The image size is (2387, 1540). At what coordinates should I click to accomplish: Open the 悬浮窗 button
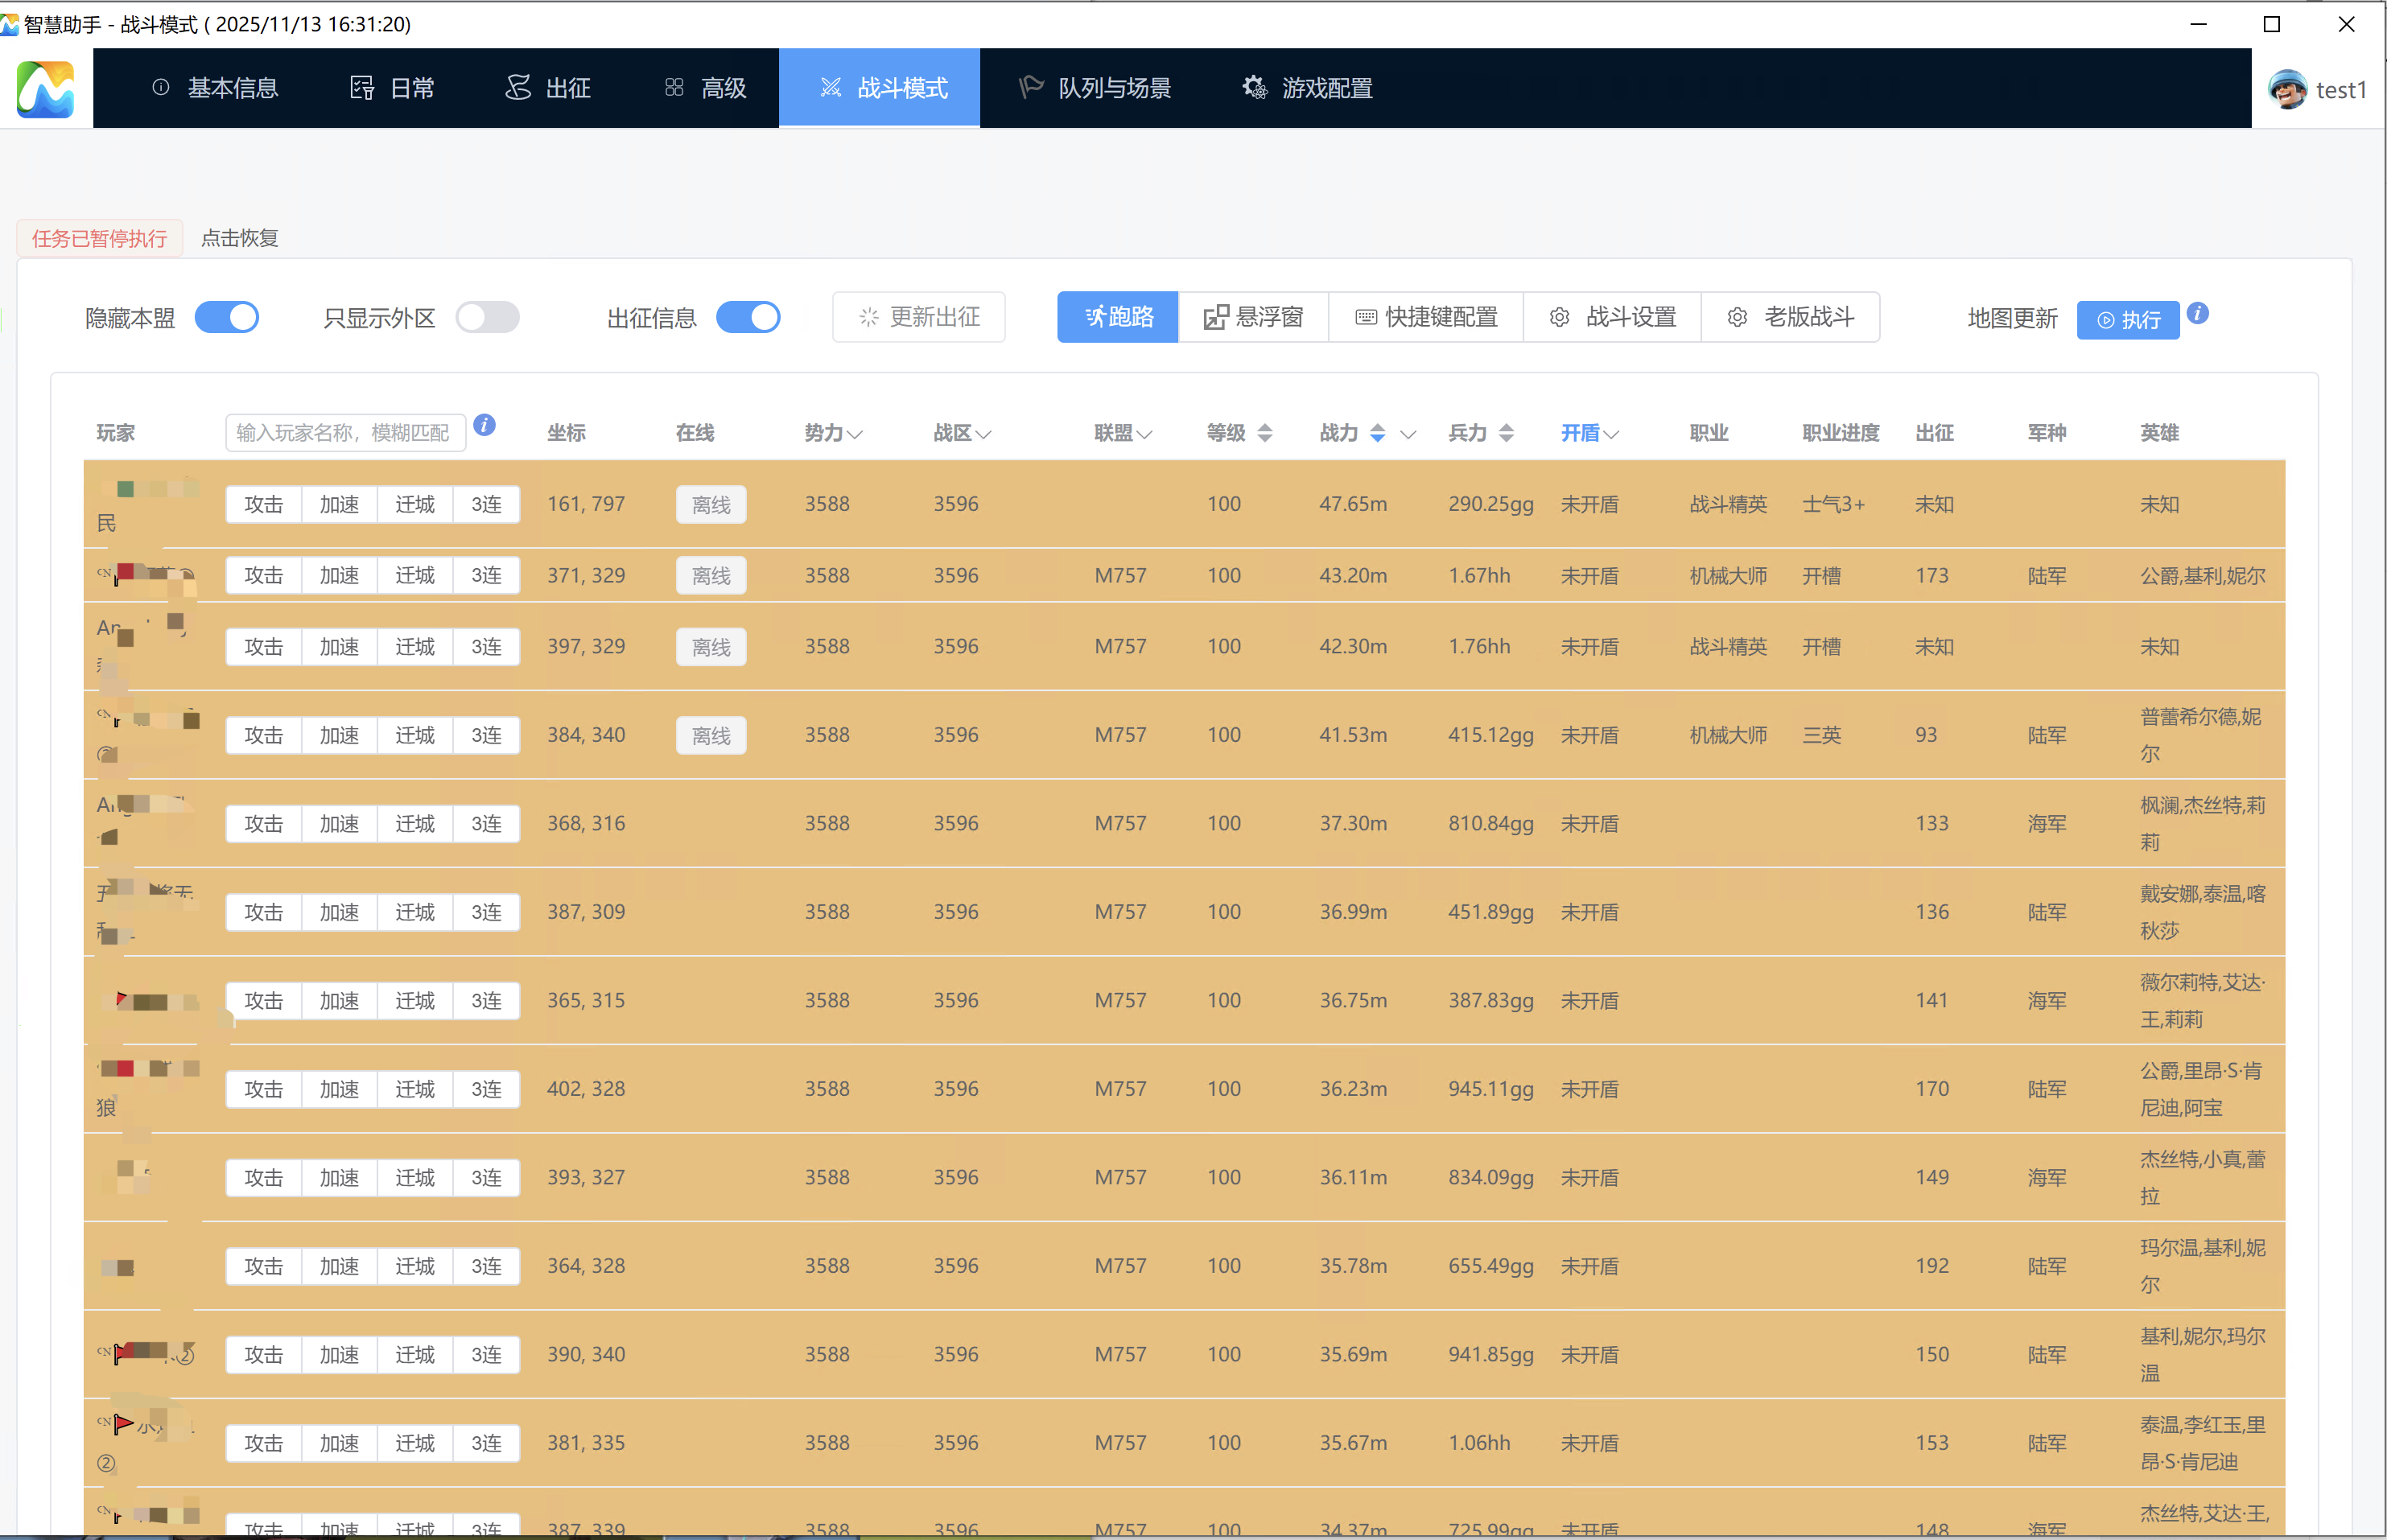click(x=1253, y=317)
